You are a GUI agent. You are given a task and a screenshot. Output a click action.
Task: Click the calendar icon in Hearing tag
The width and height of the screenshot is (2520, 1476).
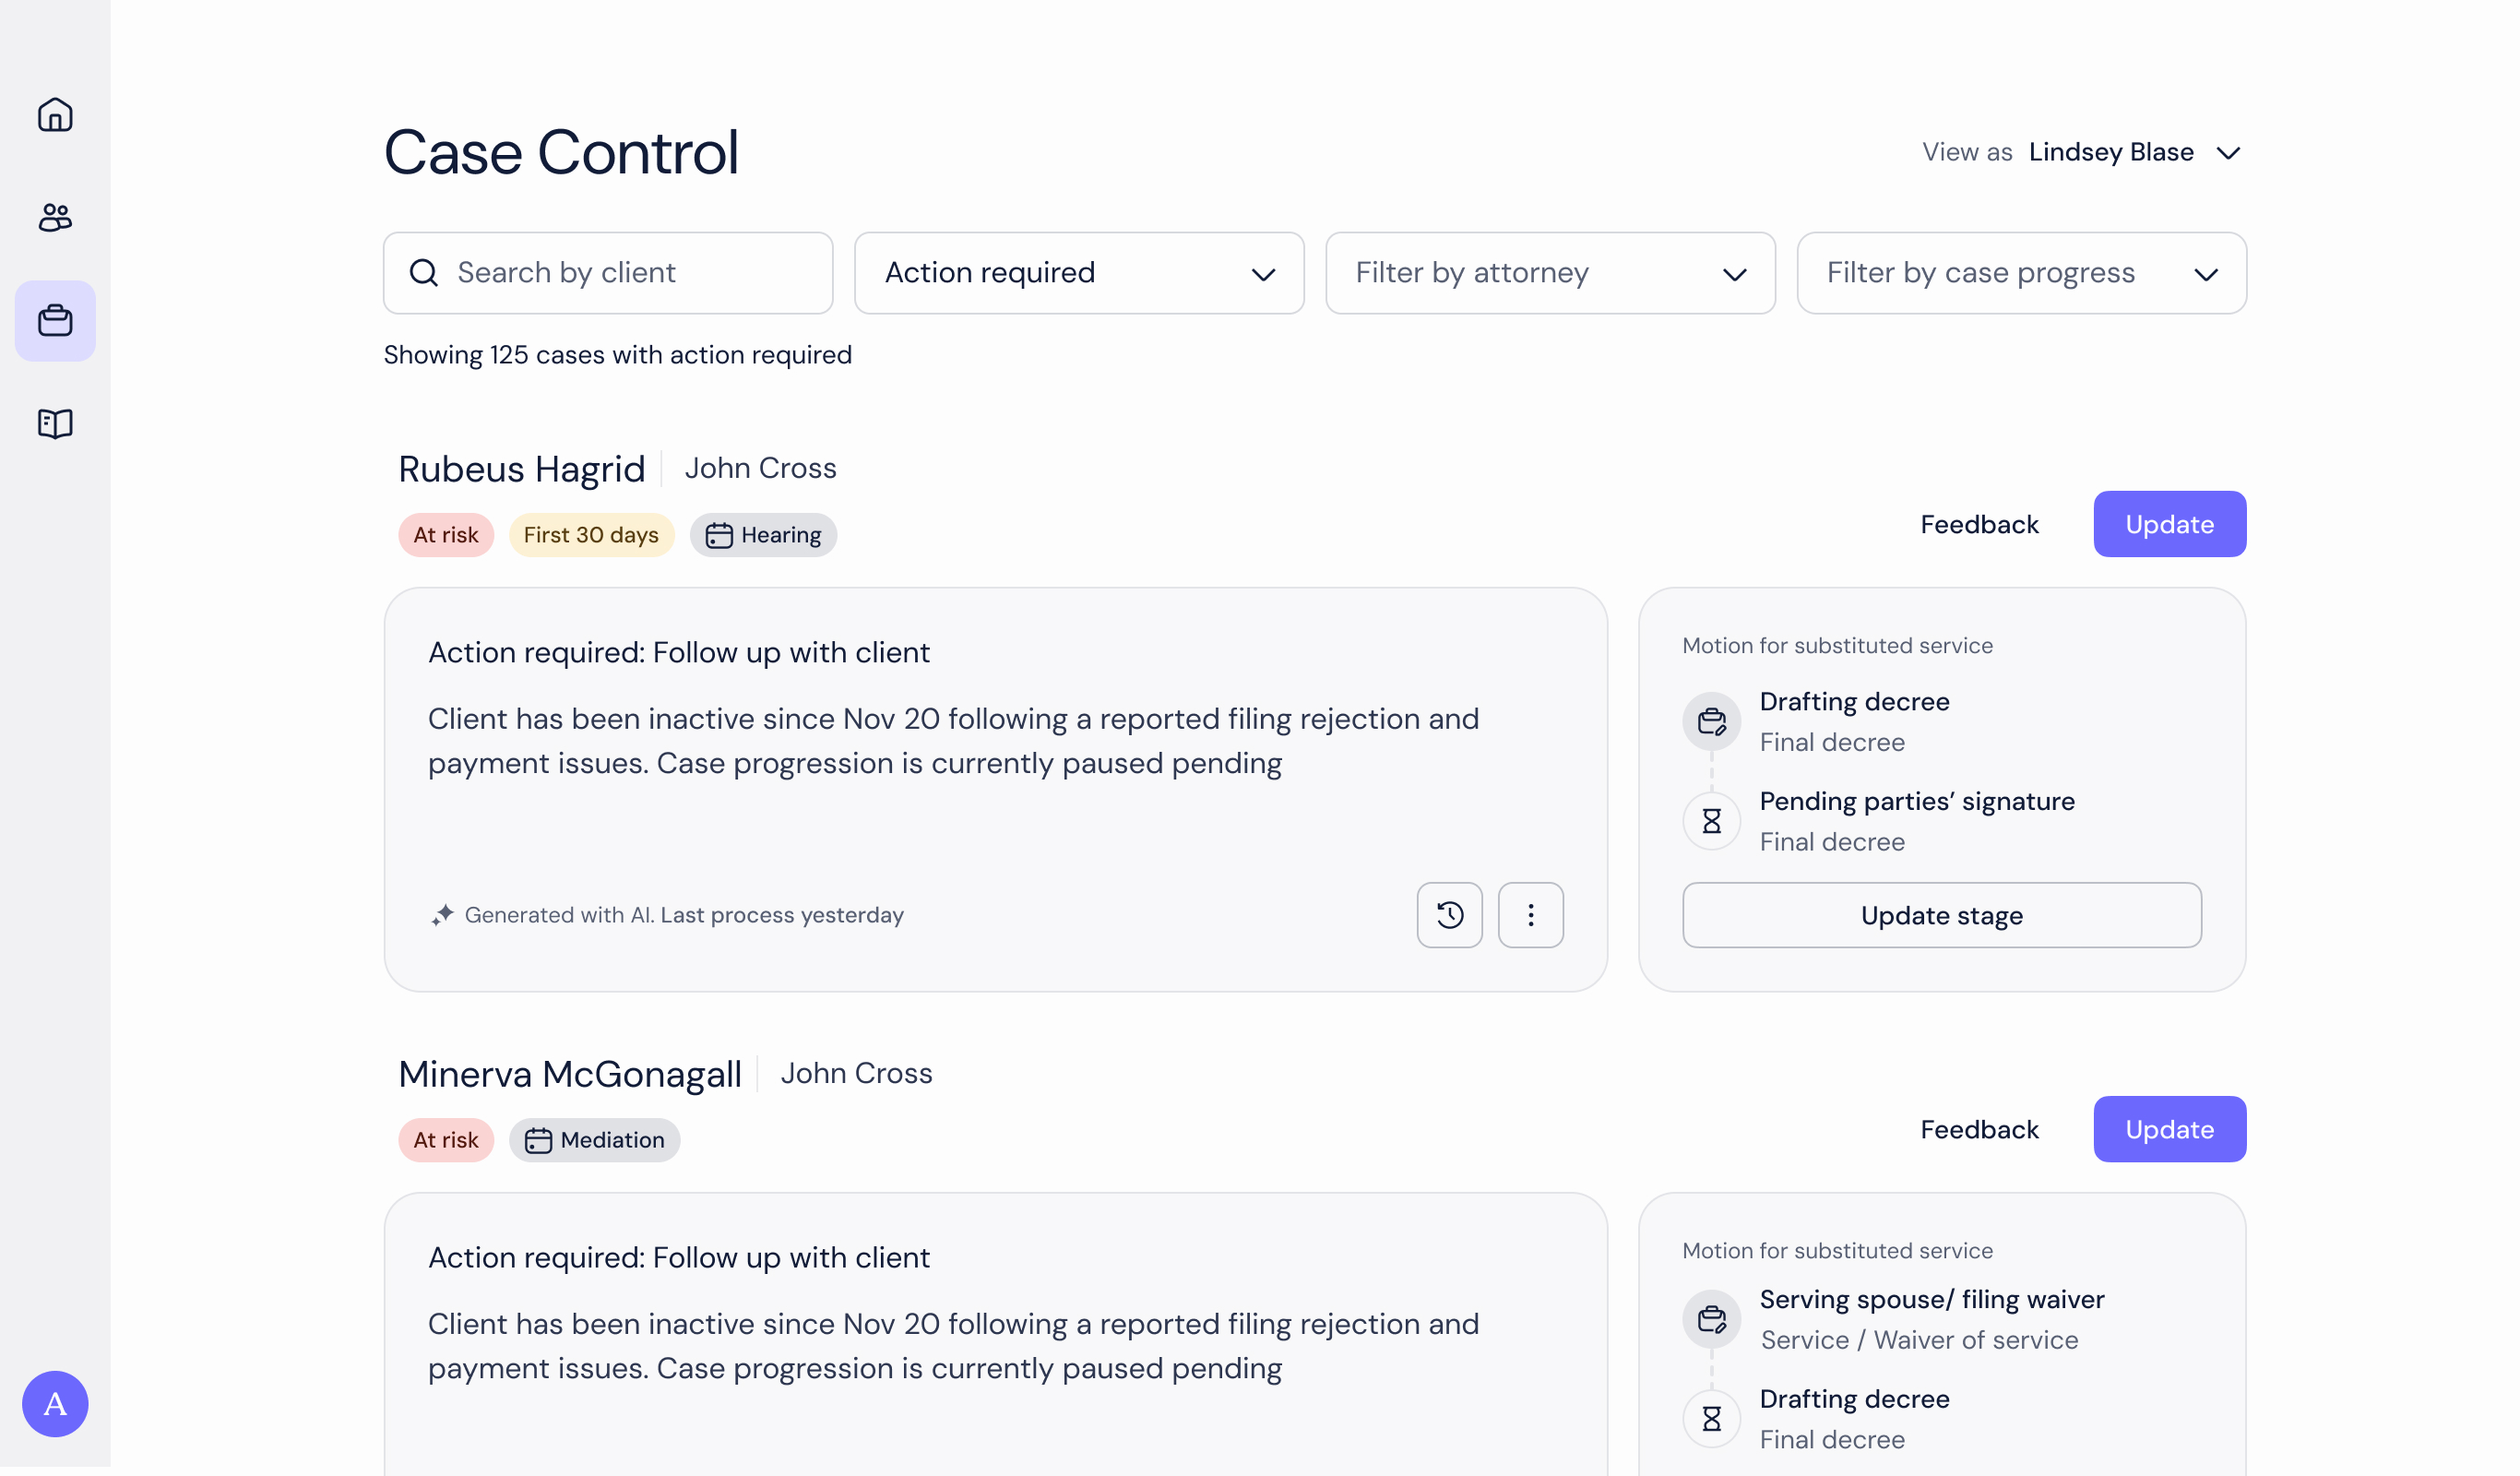point(719,536)
